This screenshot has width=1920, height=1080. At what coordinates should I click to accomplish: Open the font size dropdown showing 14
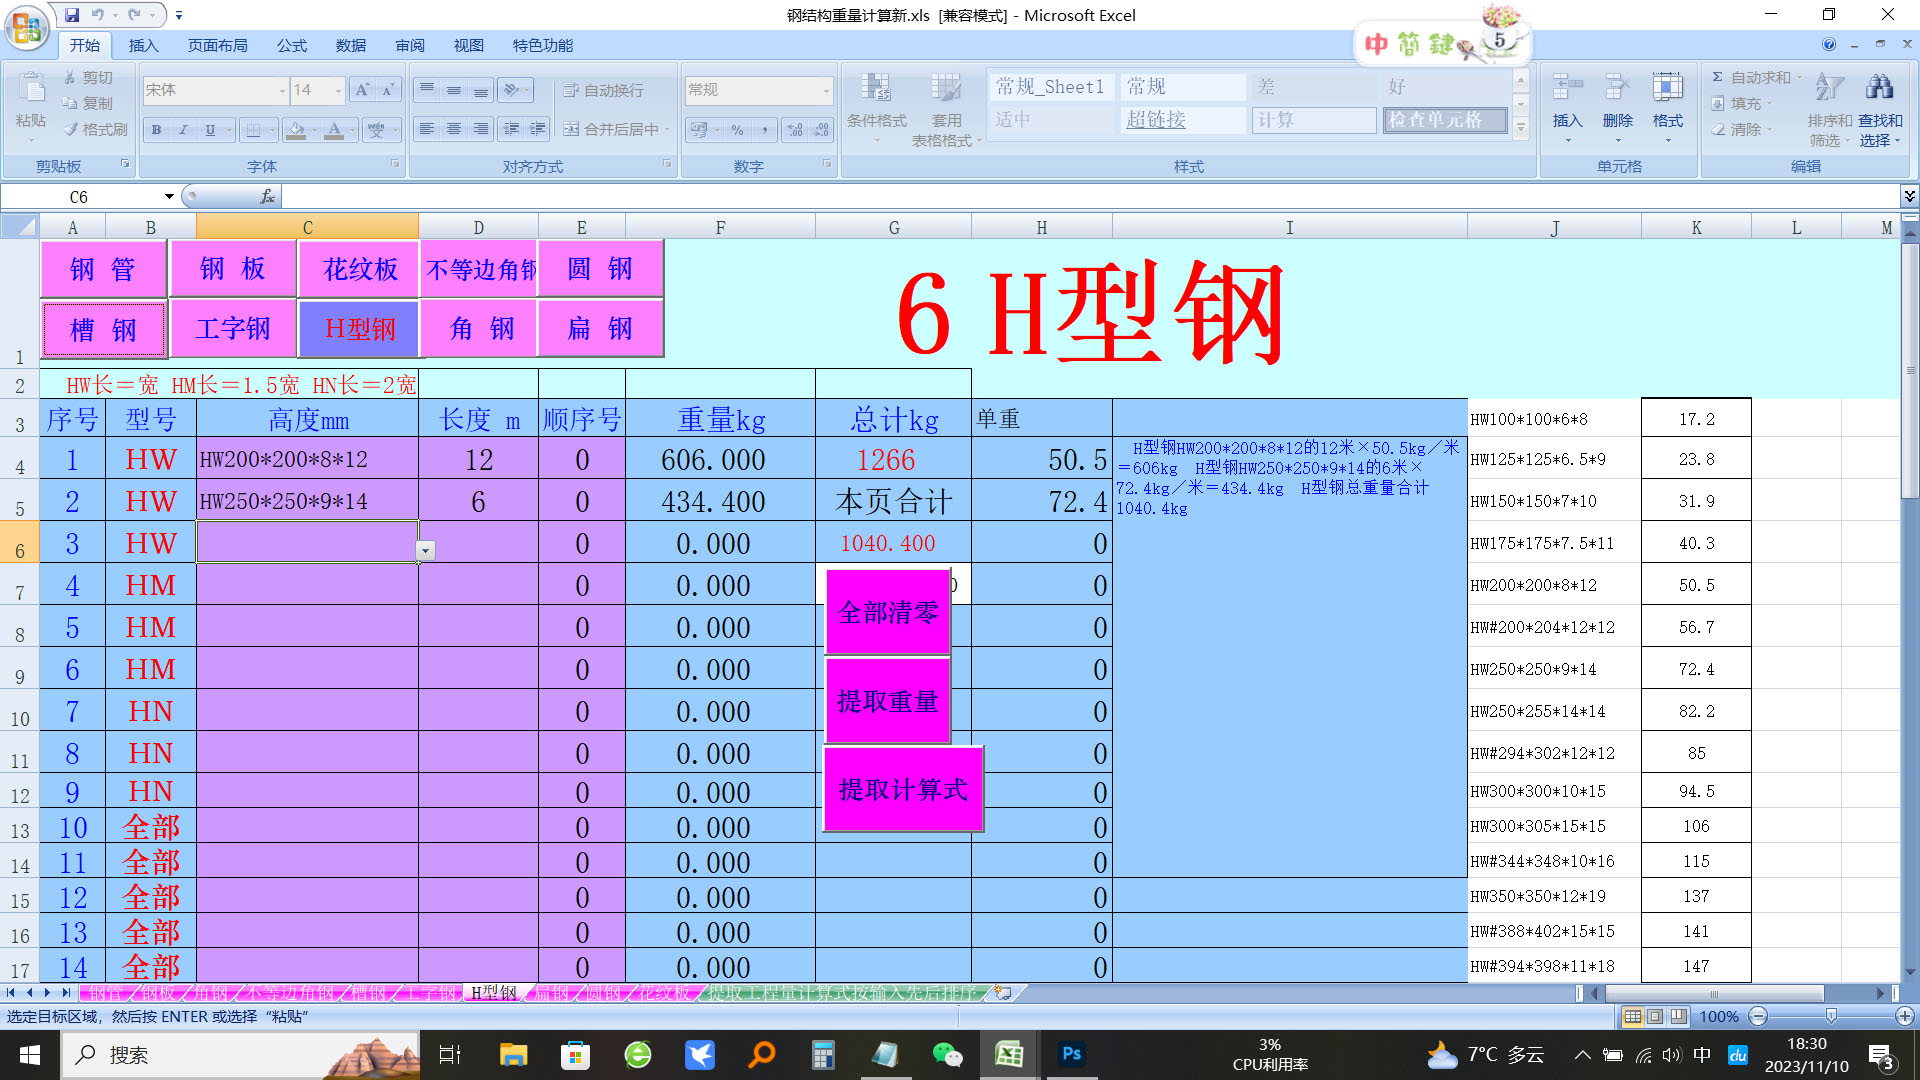click(x=338, y=90)
